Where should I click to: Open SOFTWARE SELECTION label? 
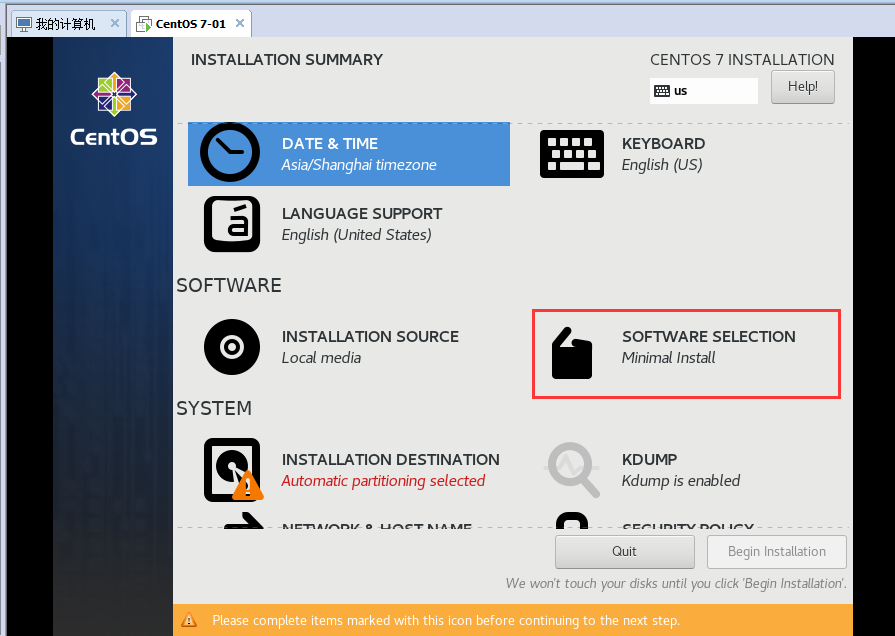pos(709,337)
